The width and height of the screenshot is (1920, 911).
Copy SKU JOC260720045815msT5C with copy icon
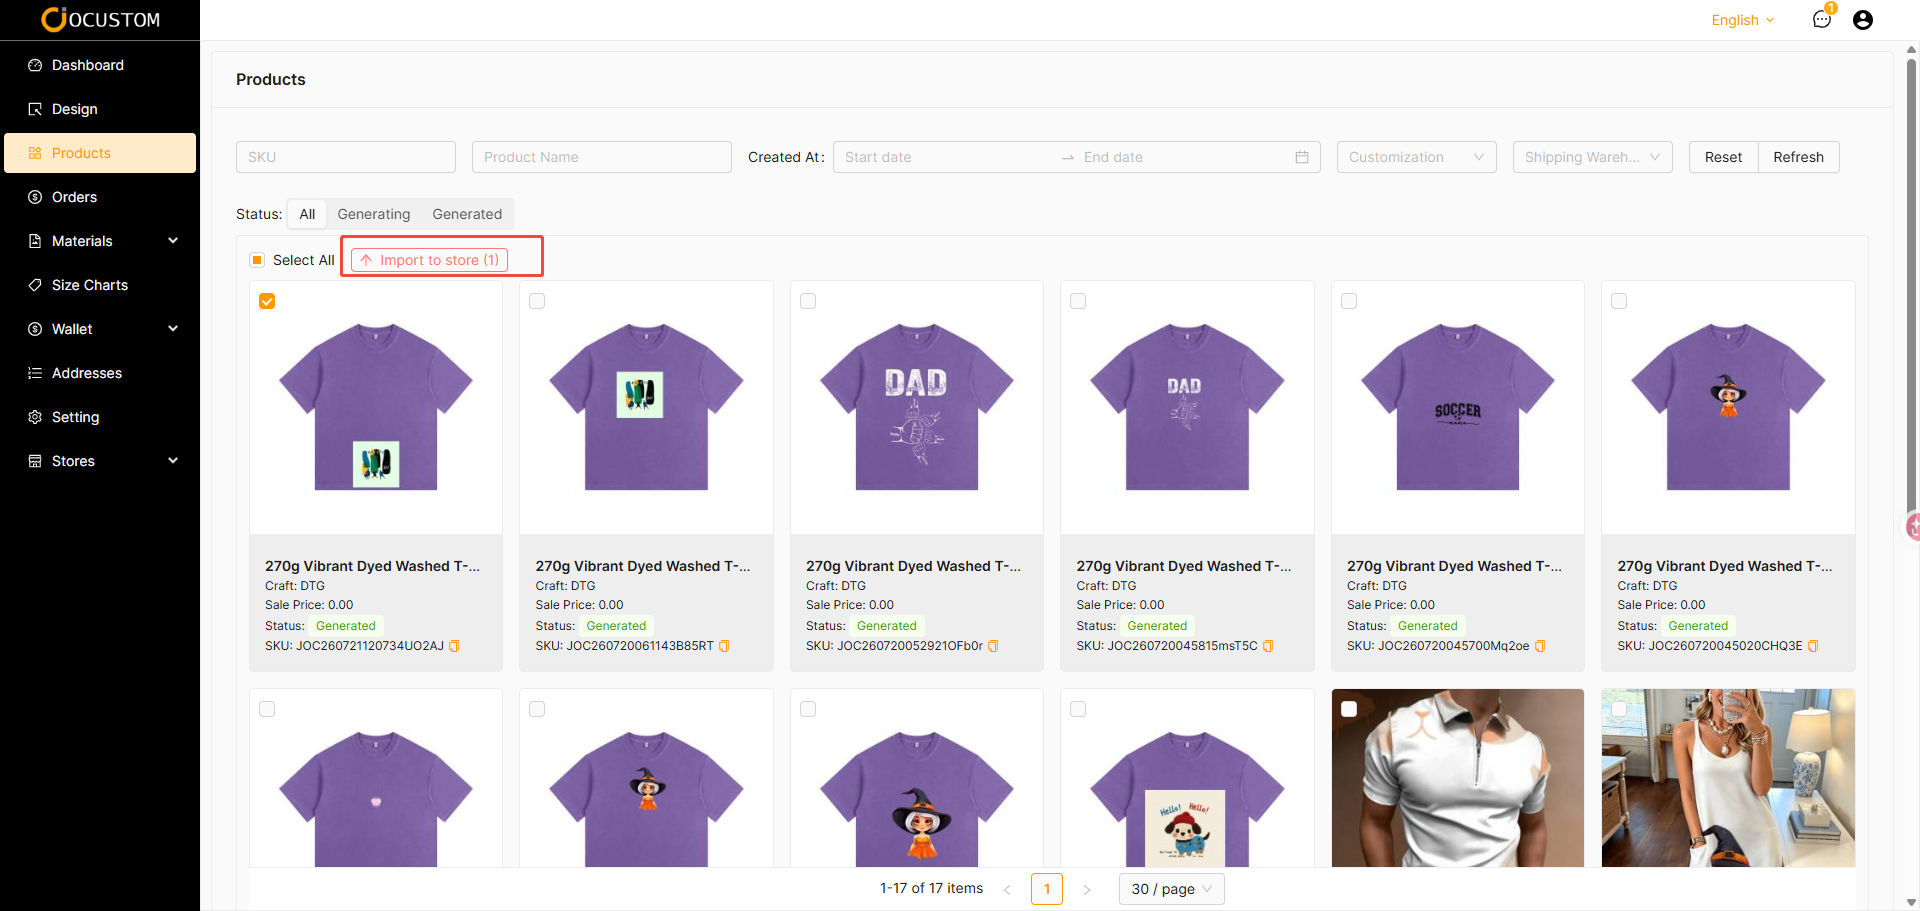1268,646
